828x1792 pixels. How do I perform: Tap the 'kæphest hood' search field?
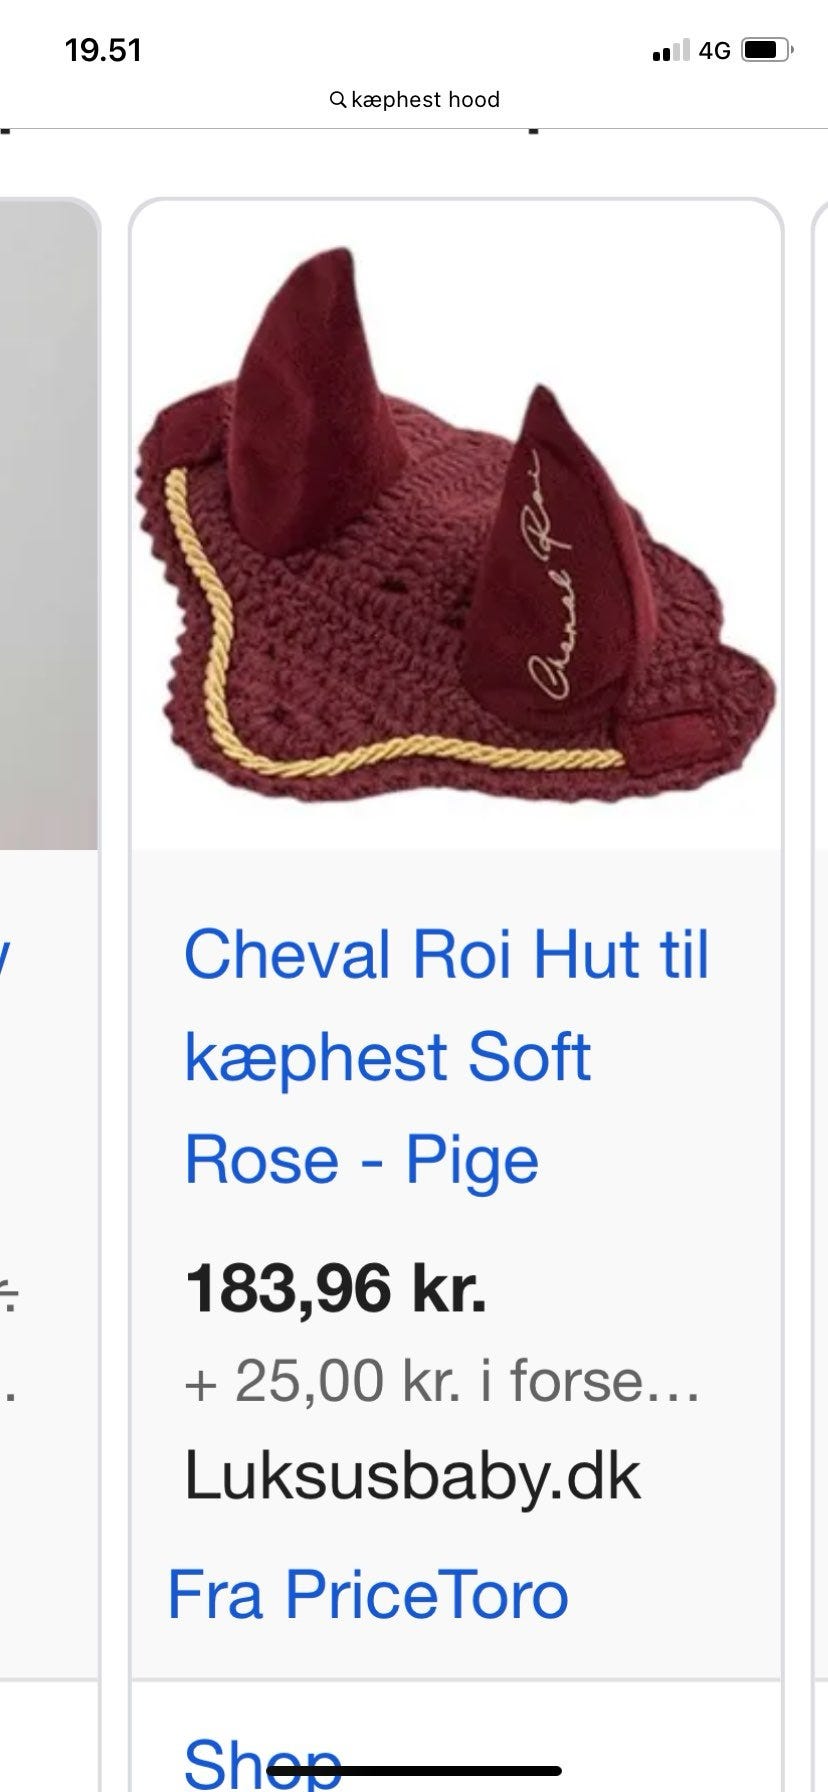[414, 100]
